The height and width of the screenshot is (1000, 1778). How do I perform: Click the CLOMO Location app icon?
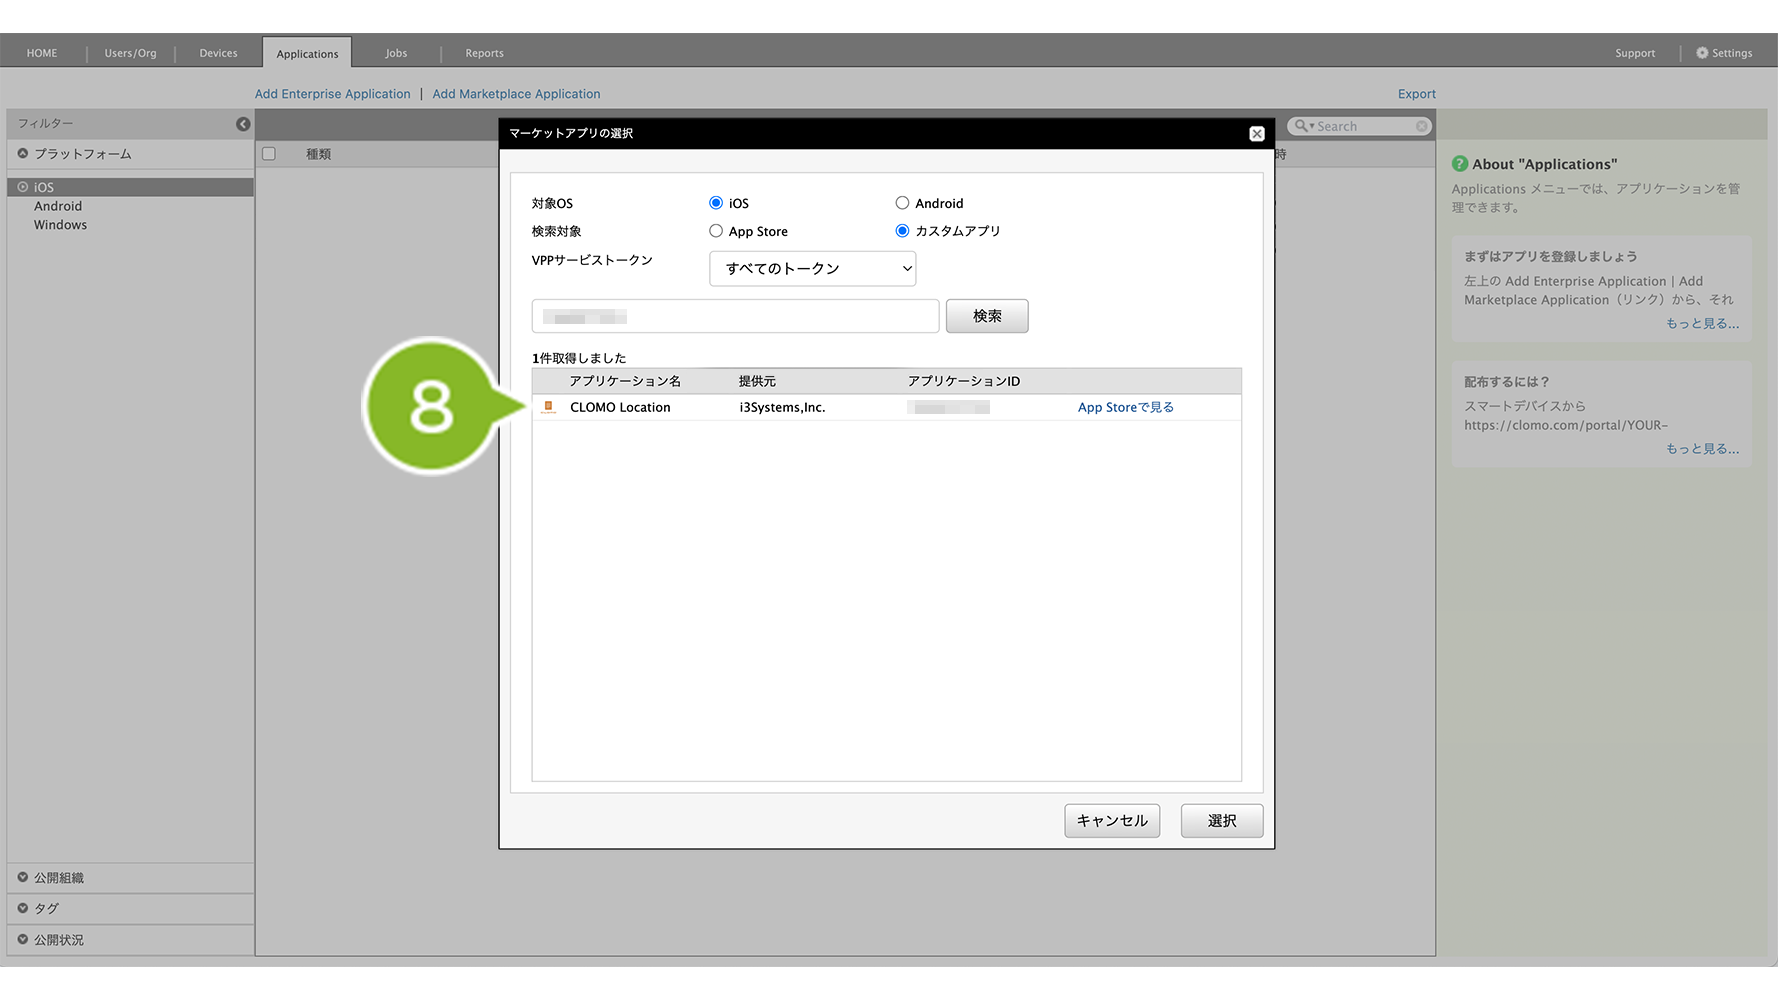[548, 407]
